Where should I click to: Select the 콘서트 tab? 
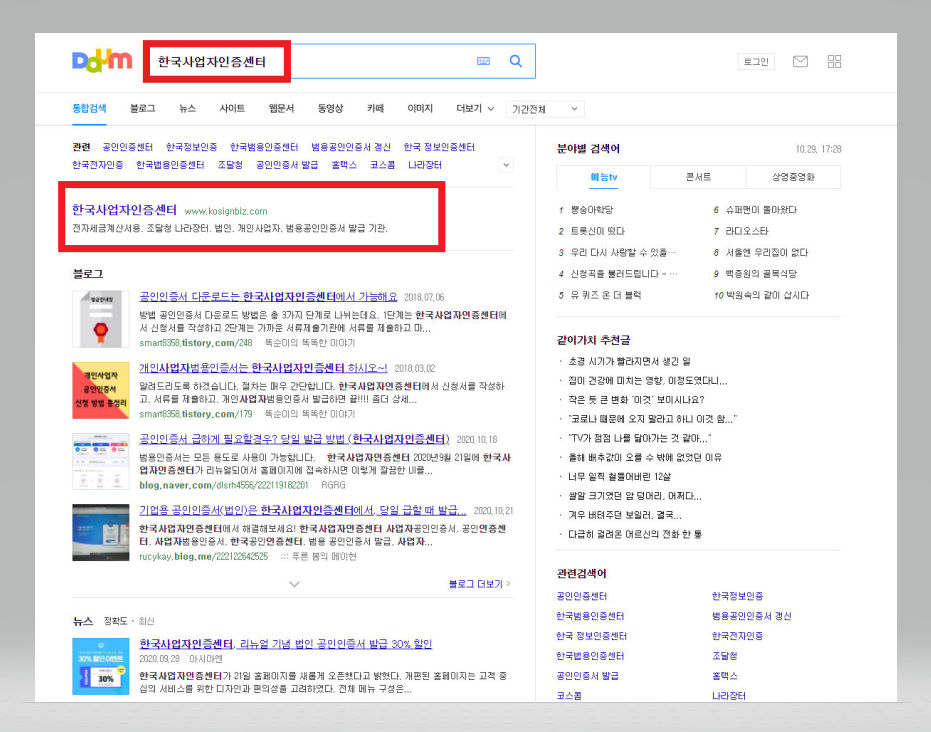click(698, 177)
